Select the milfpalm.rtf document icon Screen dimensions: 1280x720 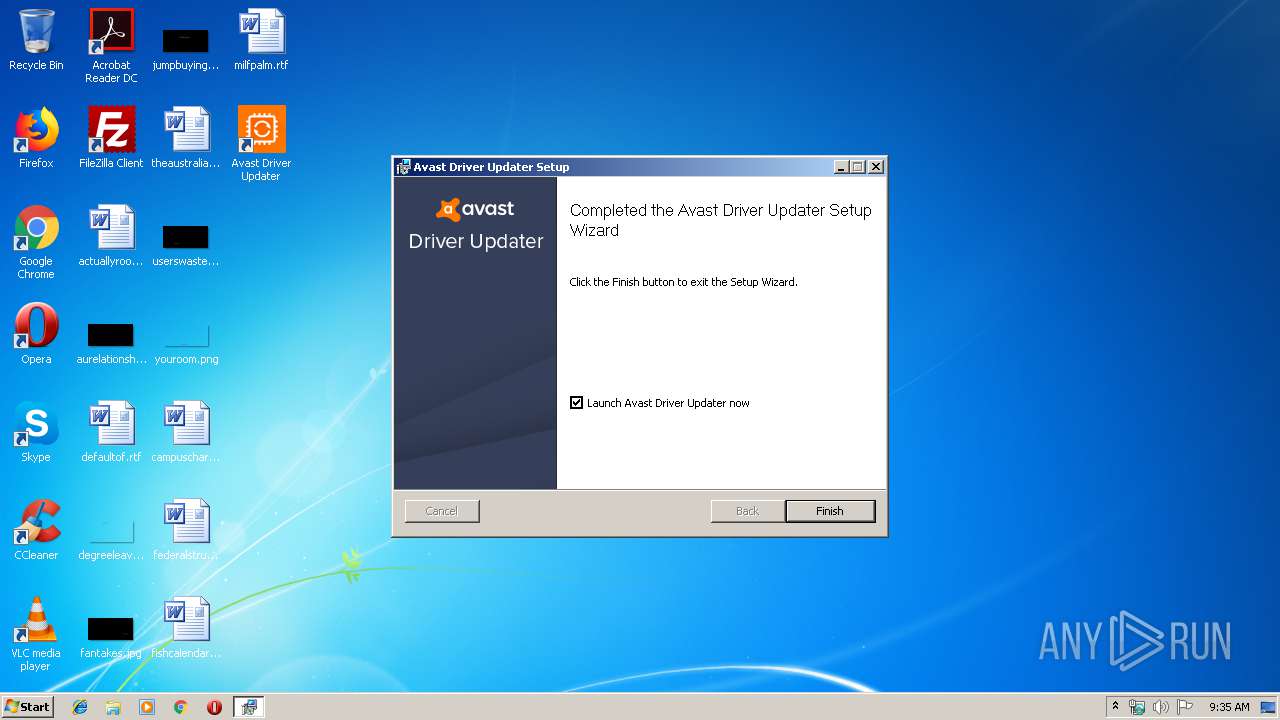click(261, 41)
